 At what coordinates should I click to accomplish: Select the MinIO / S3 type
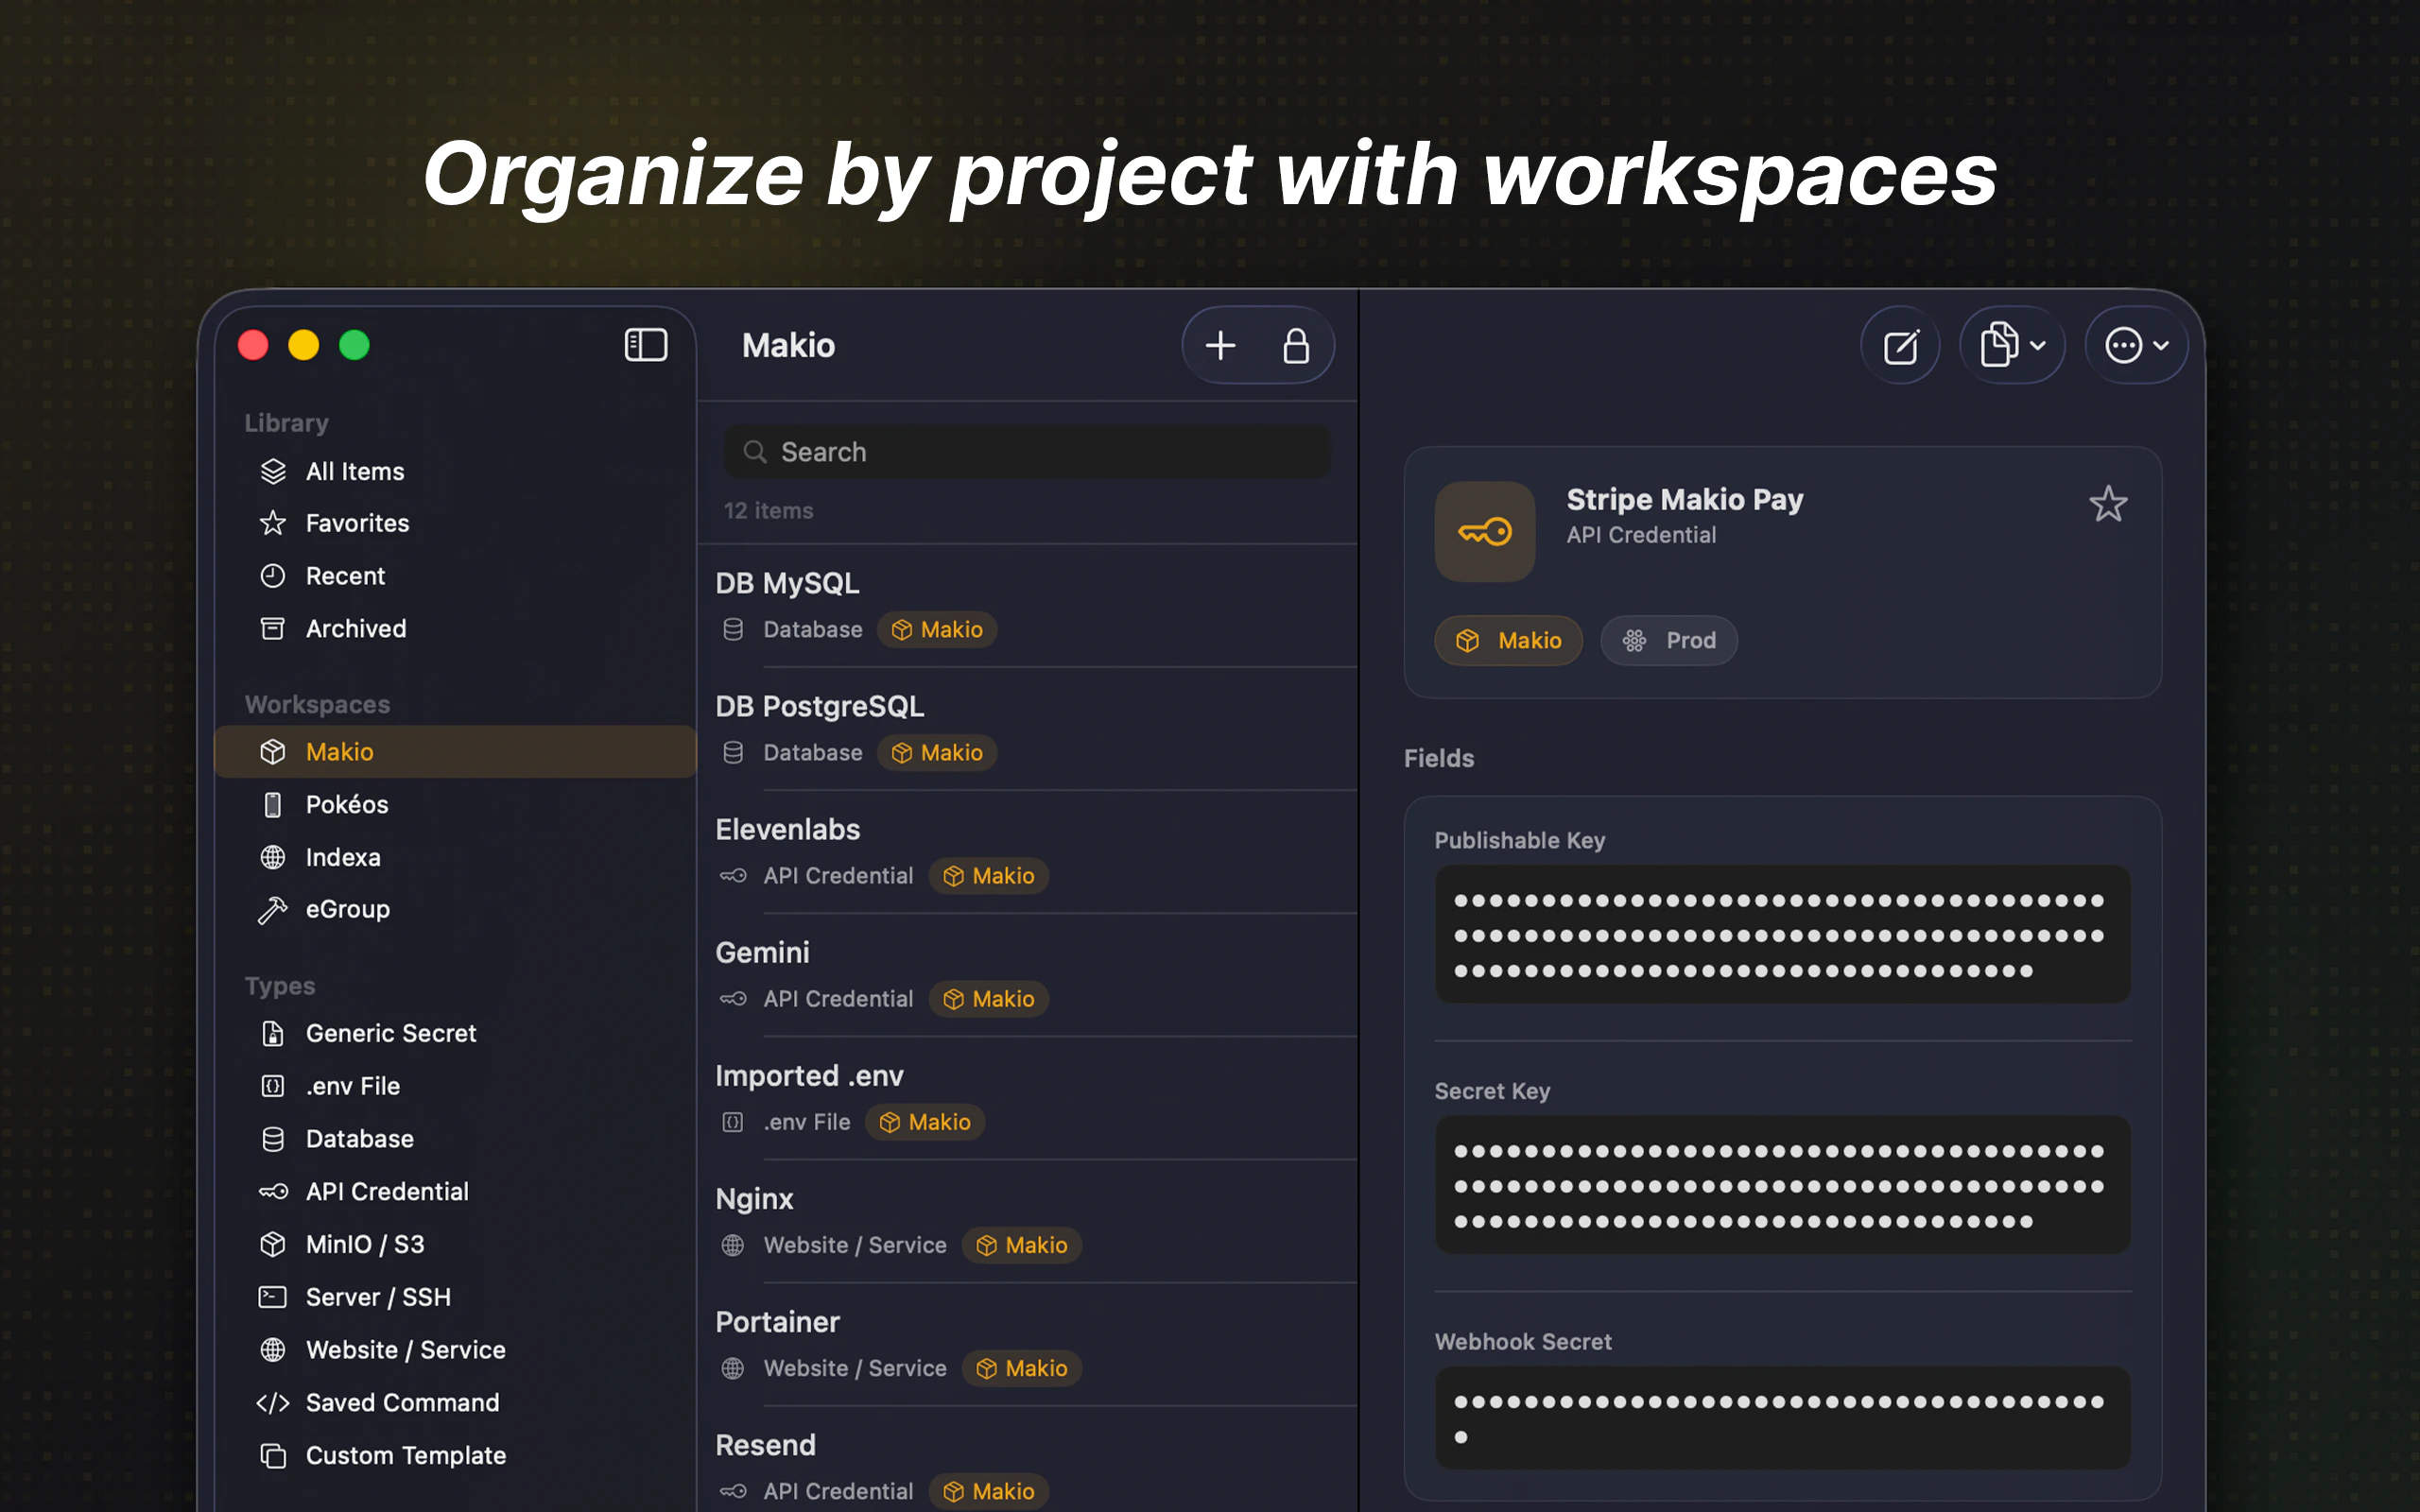(x=366, y=1244)
